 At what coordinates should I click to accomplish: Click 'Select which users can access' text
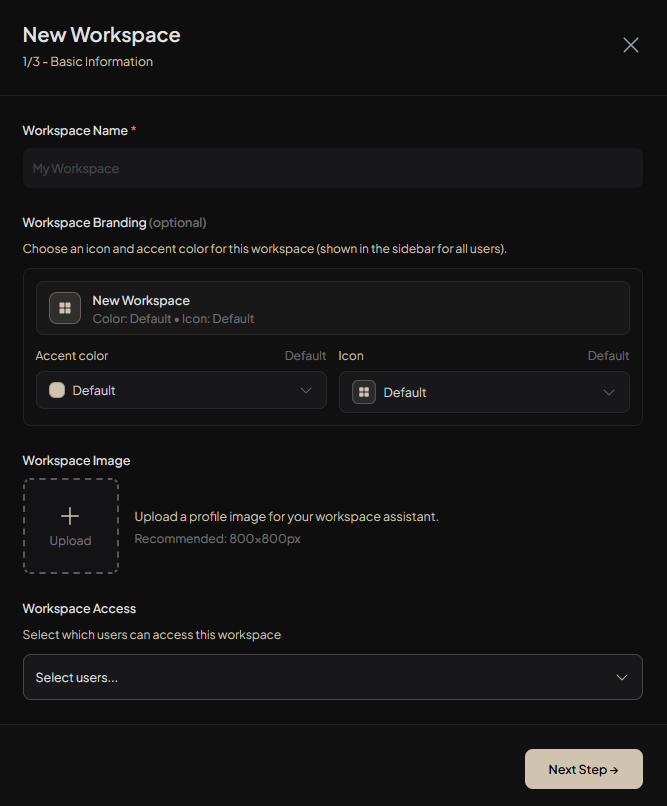pos(152,635)
